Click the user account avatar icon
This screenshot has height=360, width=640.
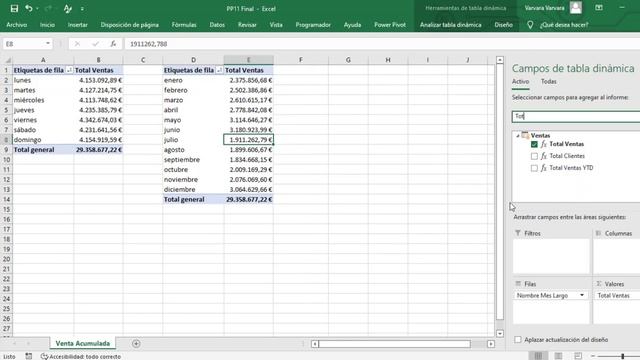(576, 8)
